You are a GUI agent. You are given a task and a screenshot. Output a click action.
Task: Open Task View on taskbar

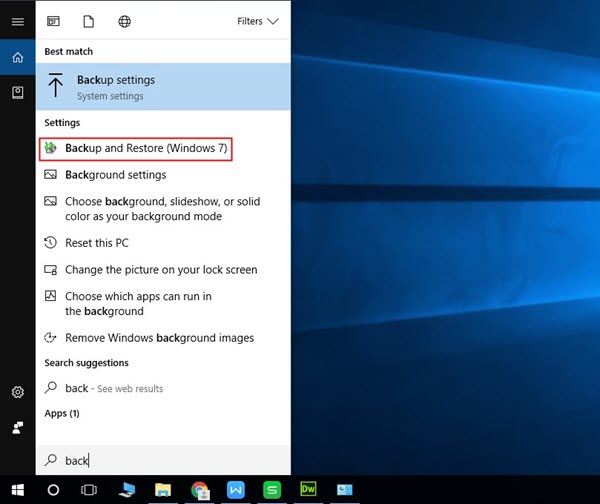[89, 490]
